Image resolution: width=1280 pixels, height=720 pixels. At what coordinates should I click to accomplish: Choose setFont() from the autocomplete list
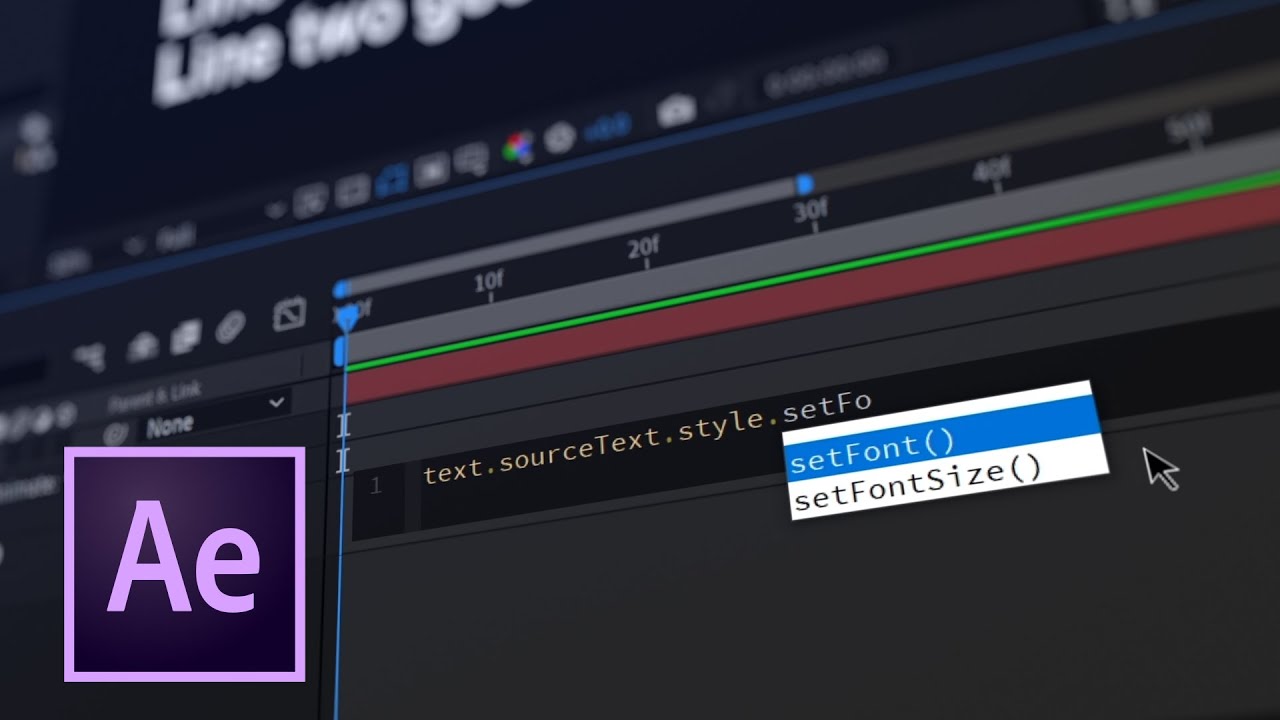point(943,436)
